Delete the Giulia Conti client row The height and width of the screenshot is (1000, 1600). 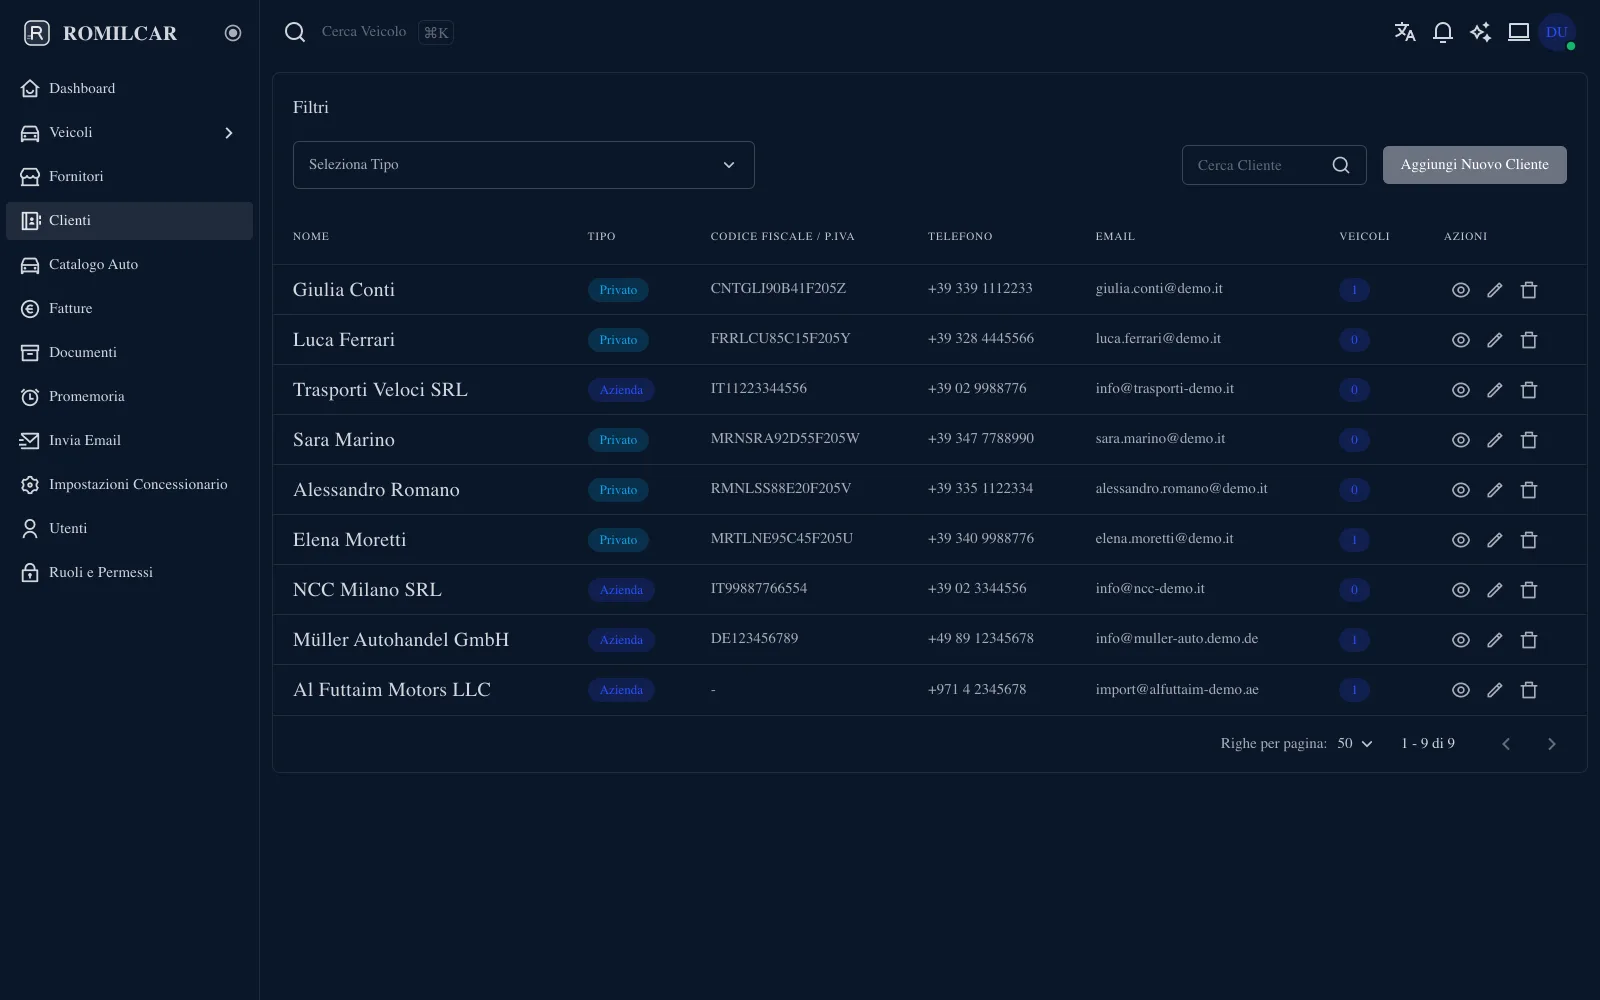click(x=1529, y=290)
